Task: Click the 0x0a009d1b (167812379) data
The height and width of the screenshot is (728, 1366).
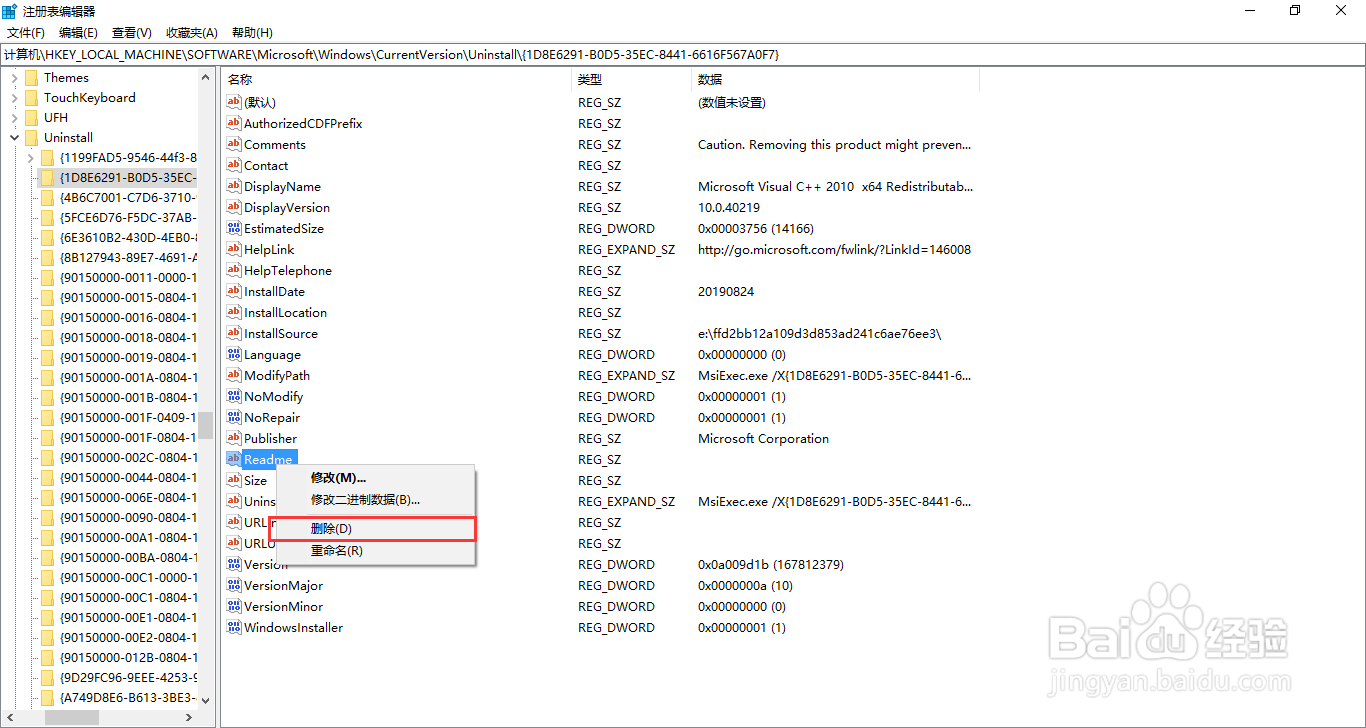Action: pyautogui.click(x=771, y=564)
